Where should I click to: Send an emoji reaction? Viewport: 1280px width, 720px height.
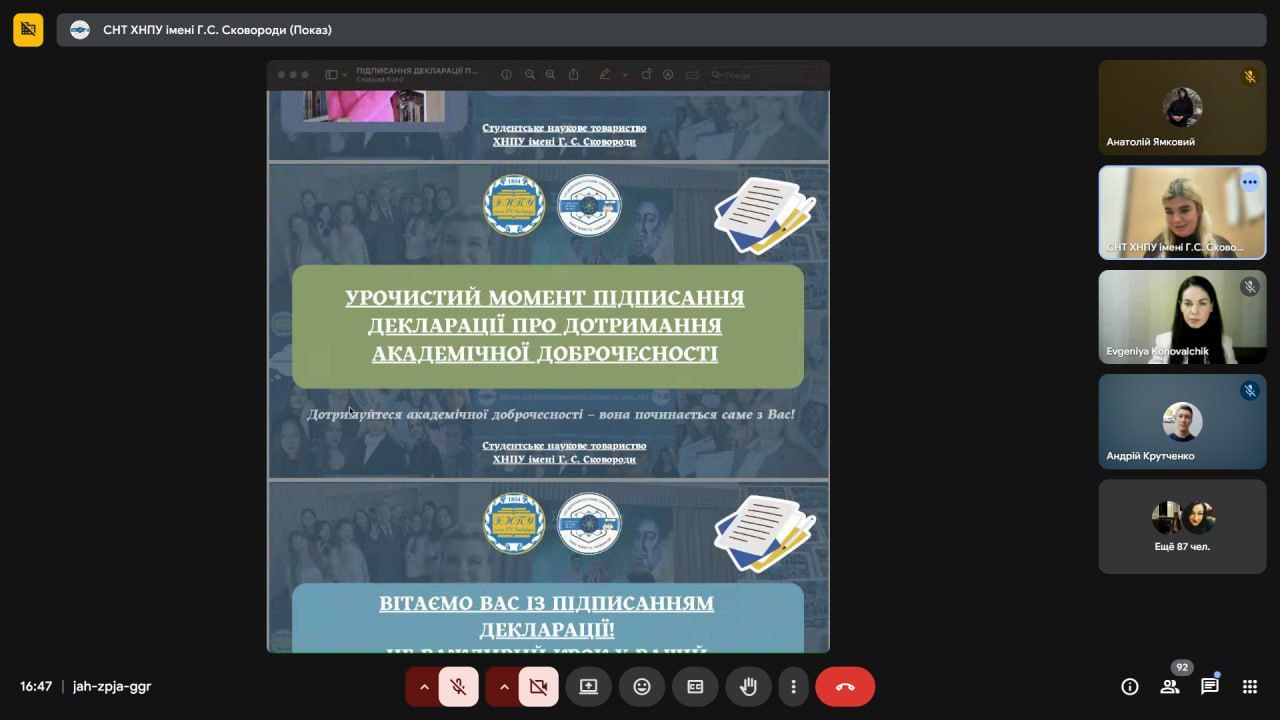(641, 687)
